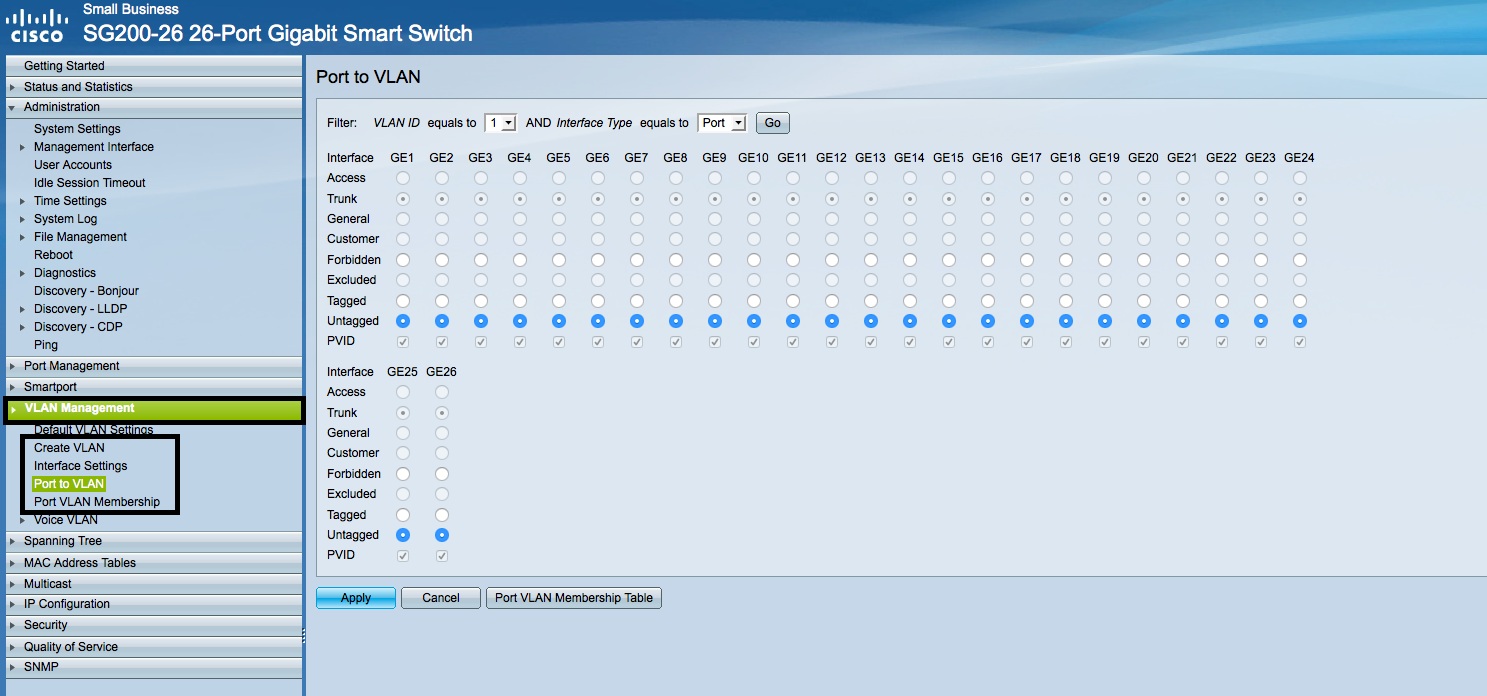Select Tagged radio for GE1

pos(403,301)
